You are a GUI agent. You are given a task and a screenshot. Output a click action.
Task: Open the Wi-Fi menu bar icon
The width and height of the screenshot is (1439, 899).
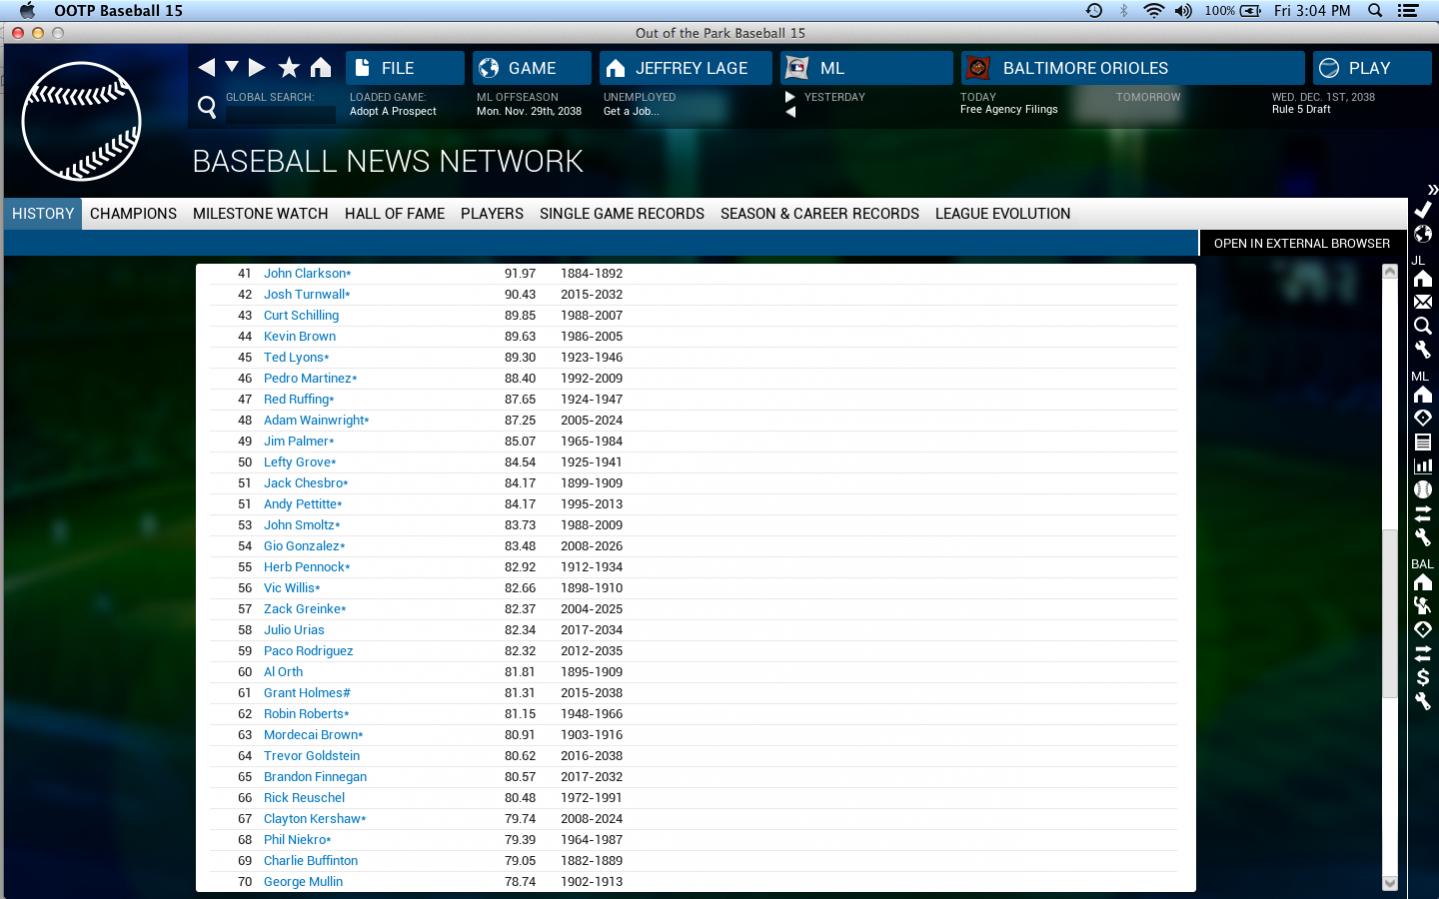(1153, 10)
